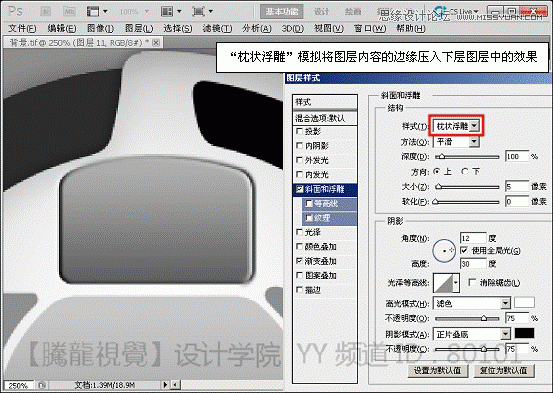Open the 选择(S) menu
553x393 pixels.
pos(178,28)
